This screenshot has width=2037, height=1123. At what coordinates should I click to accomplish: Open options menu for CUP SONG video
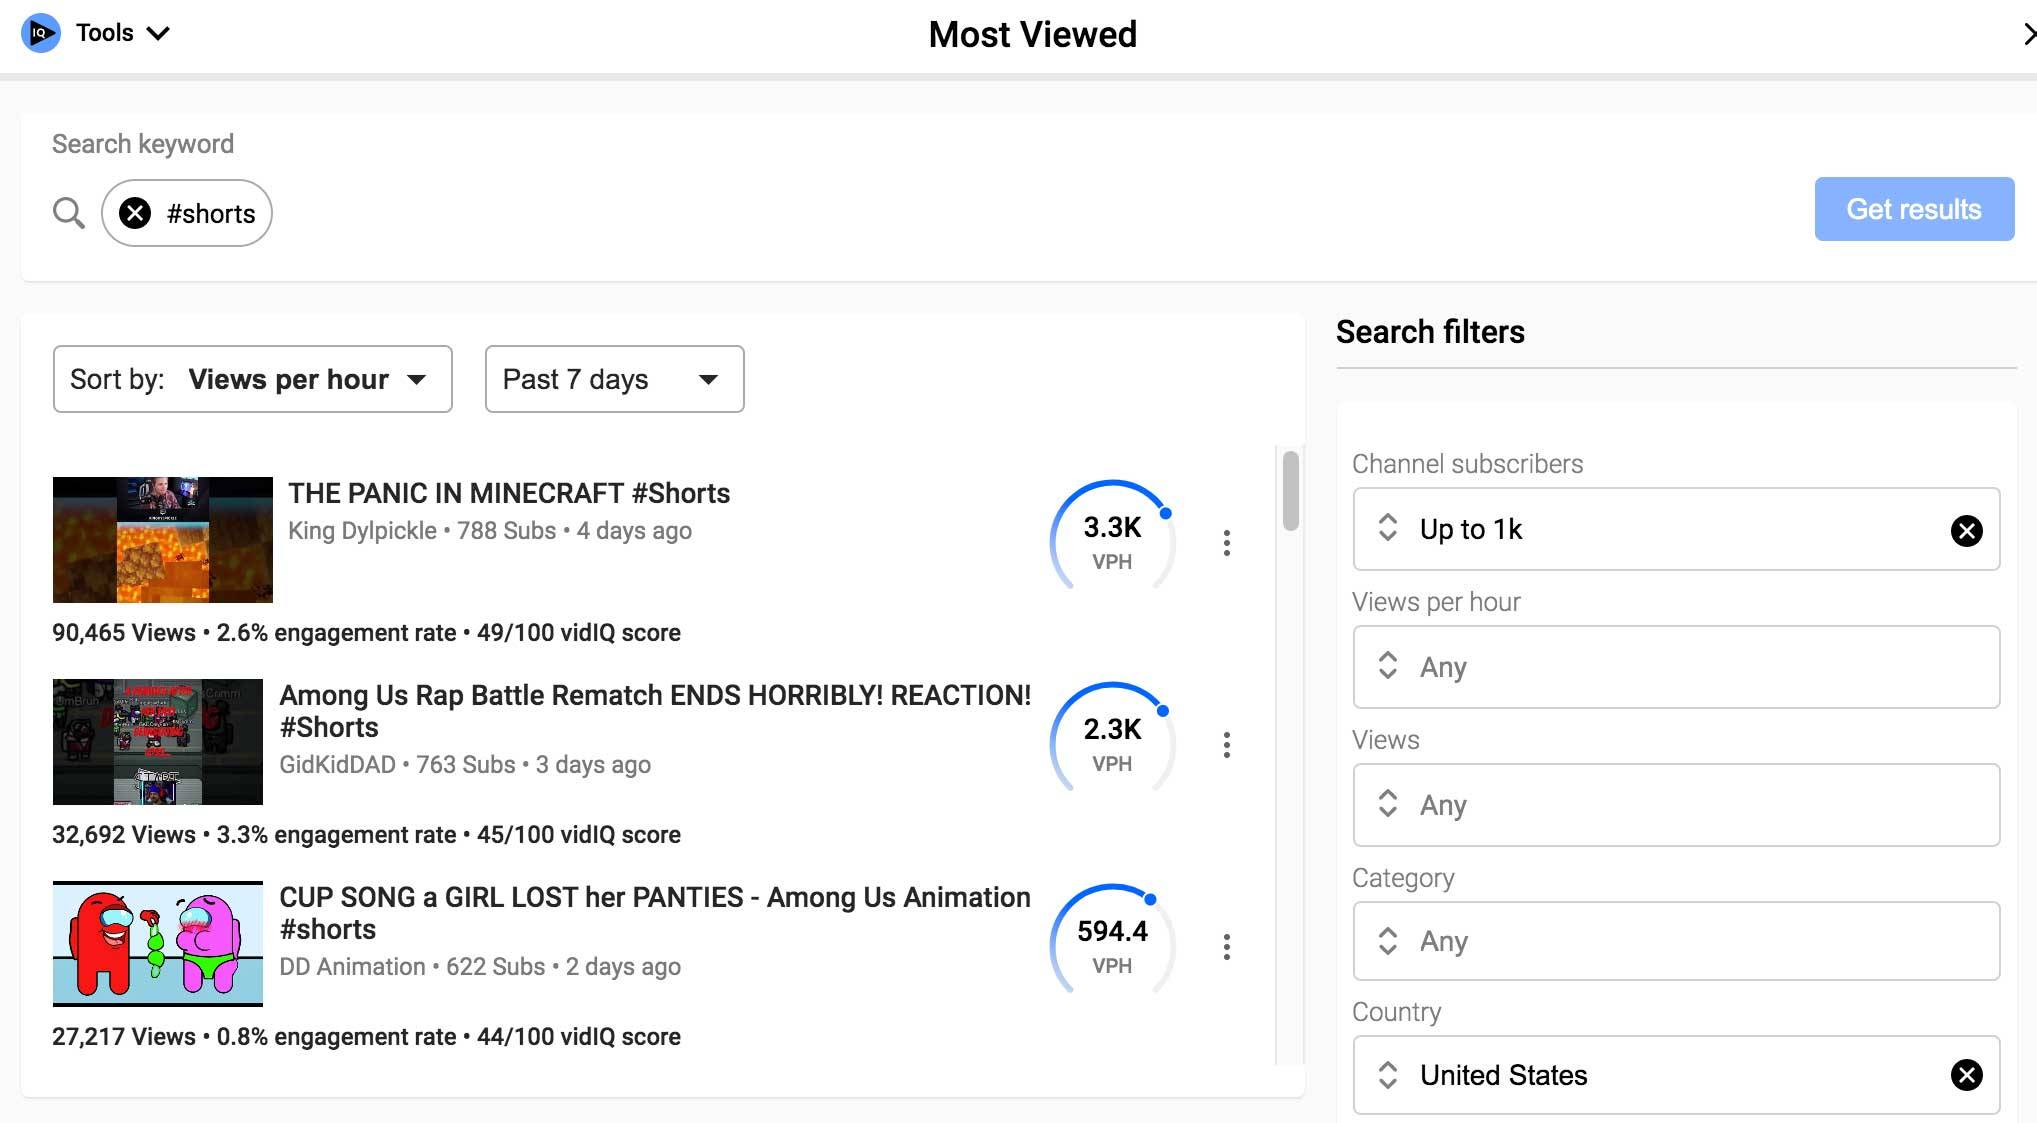(1226, 947)
